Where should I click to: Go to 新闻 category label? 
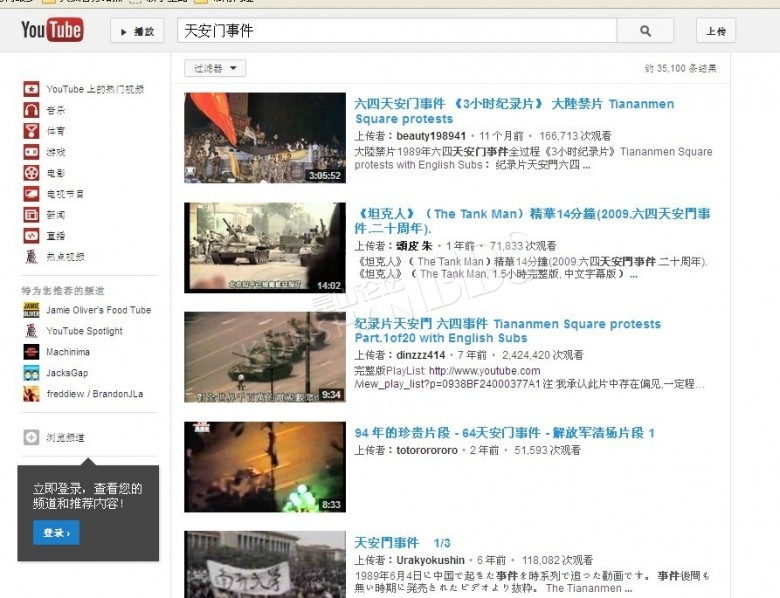click(x=56, y=214)
